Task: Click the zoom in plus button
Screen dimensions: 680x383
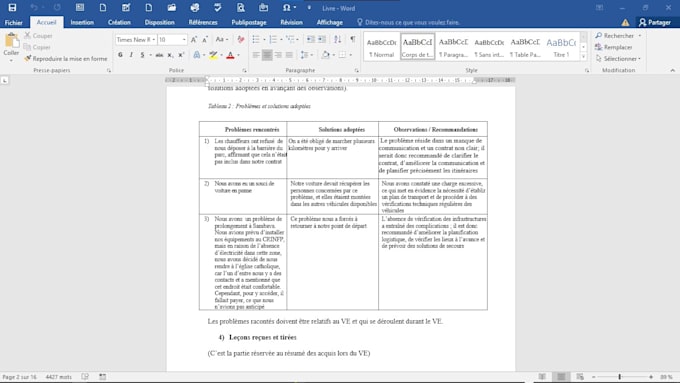Action: pos(651,376)
